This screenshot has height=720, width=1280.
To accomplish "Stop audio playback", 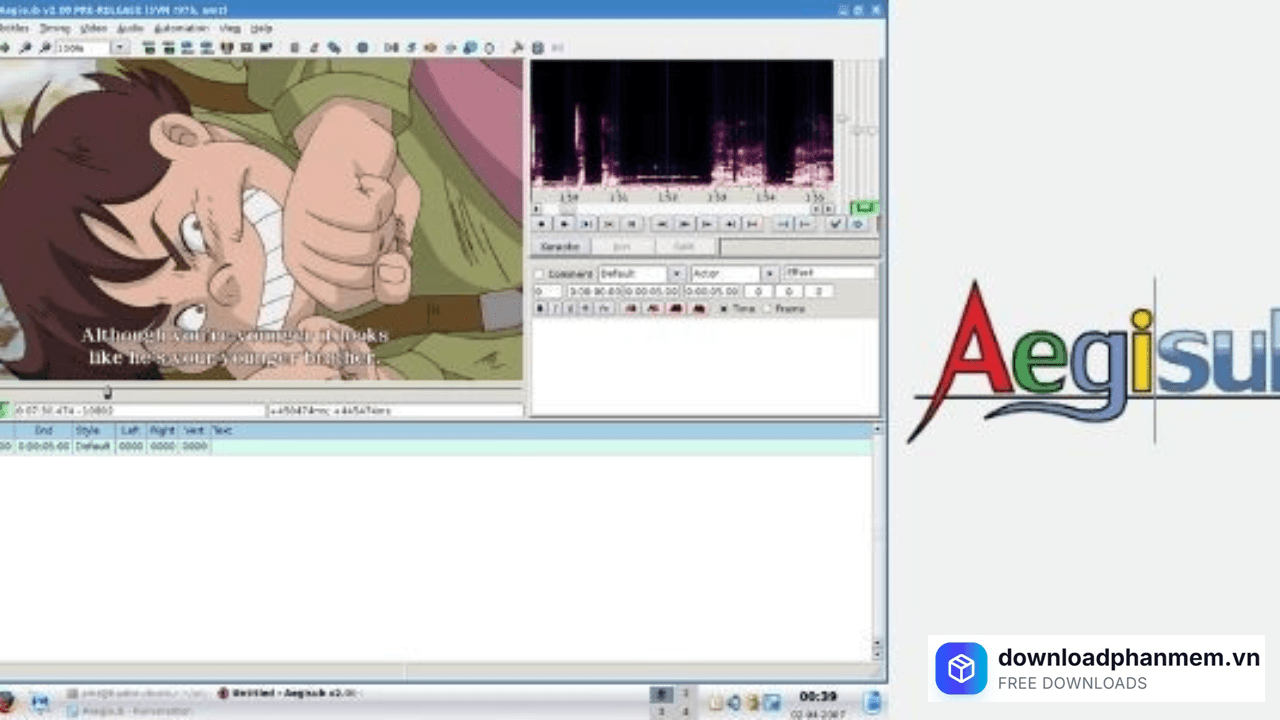I will point(630,224).
